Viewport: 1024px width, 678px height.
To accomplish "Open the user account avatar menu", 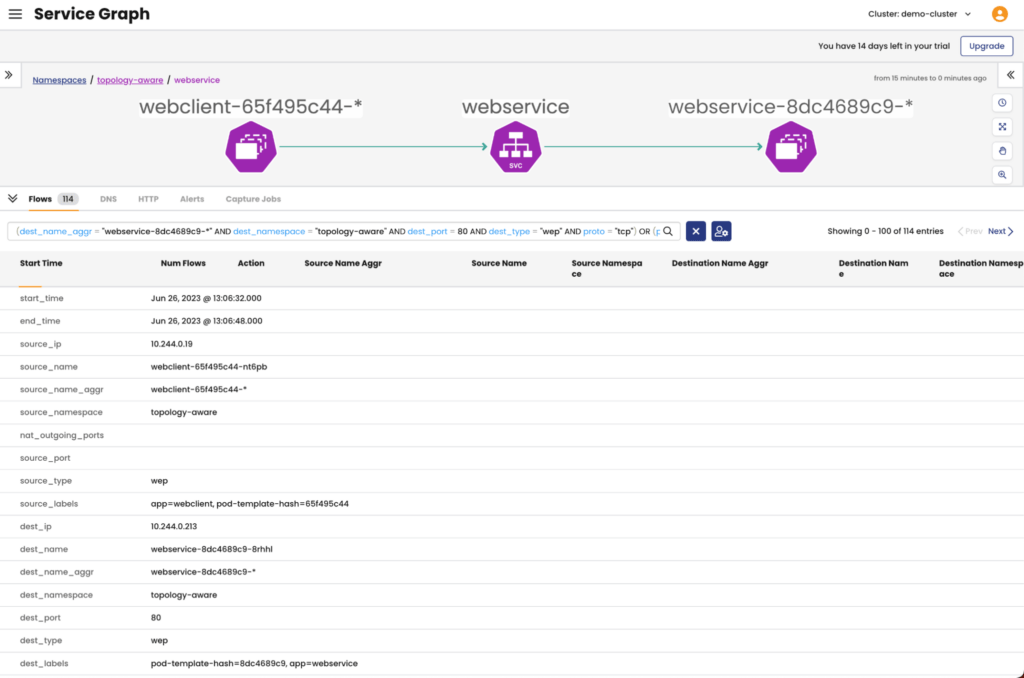I will (999, 14).
